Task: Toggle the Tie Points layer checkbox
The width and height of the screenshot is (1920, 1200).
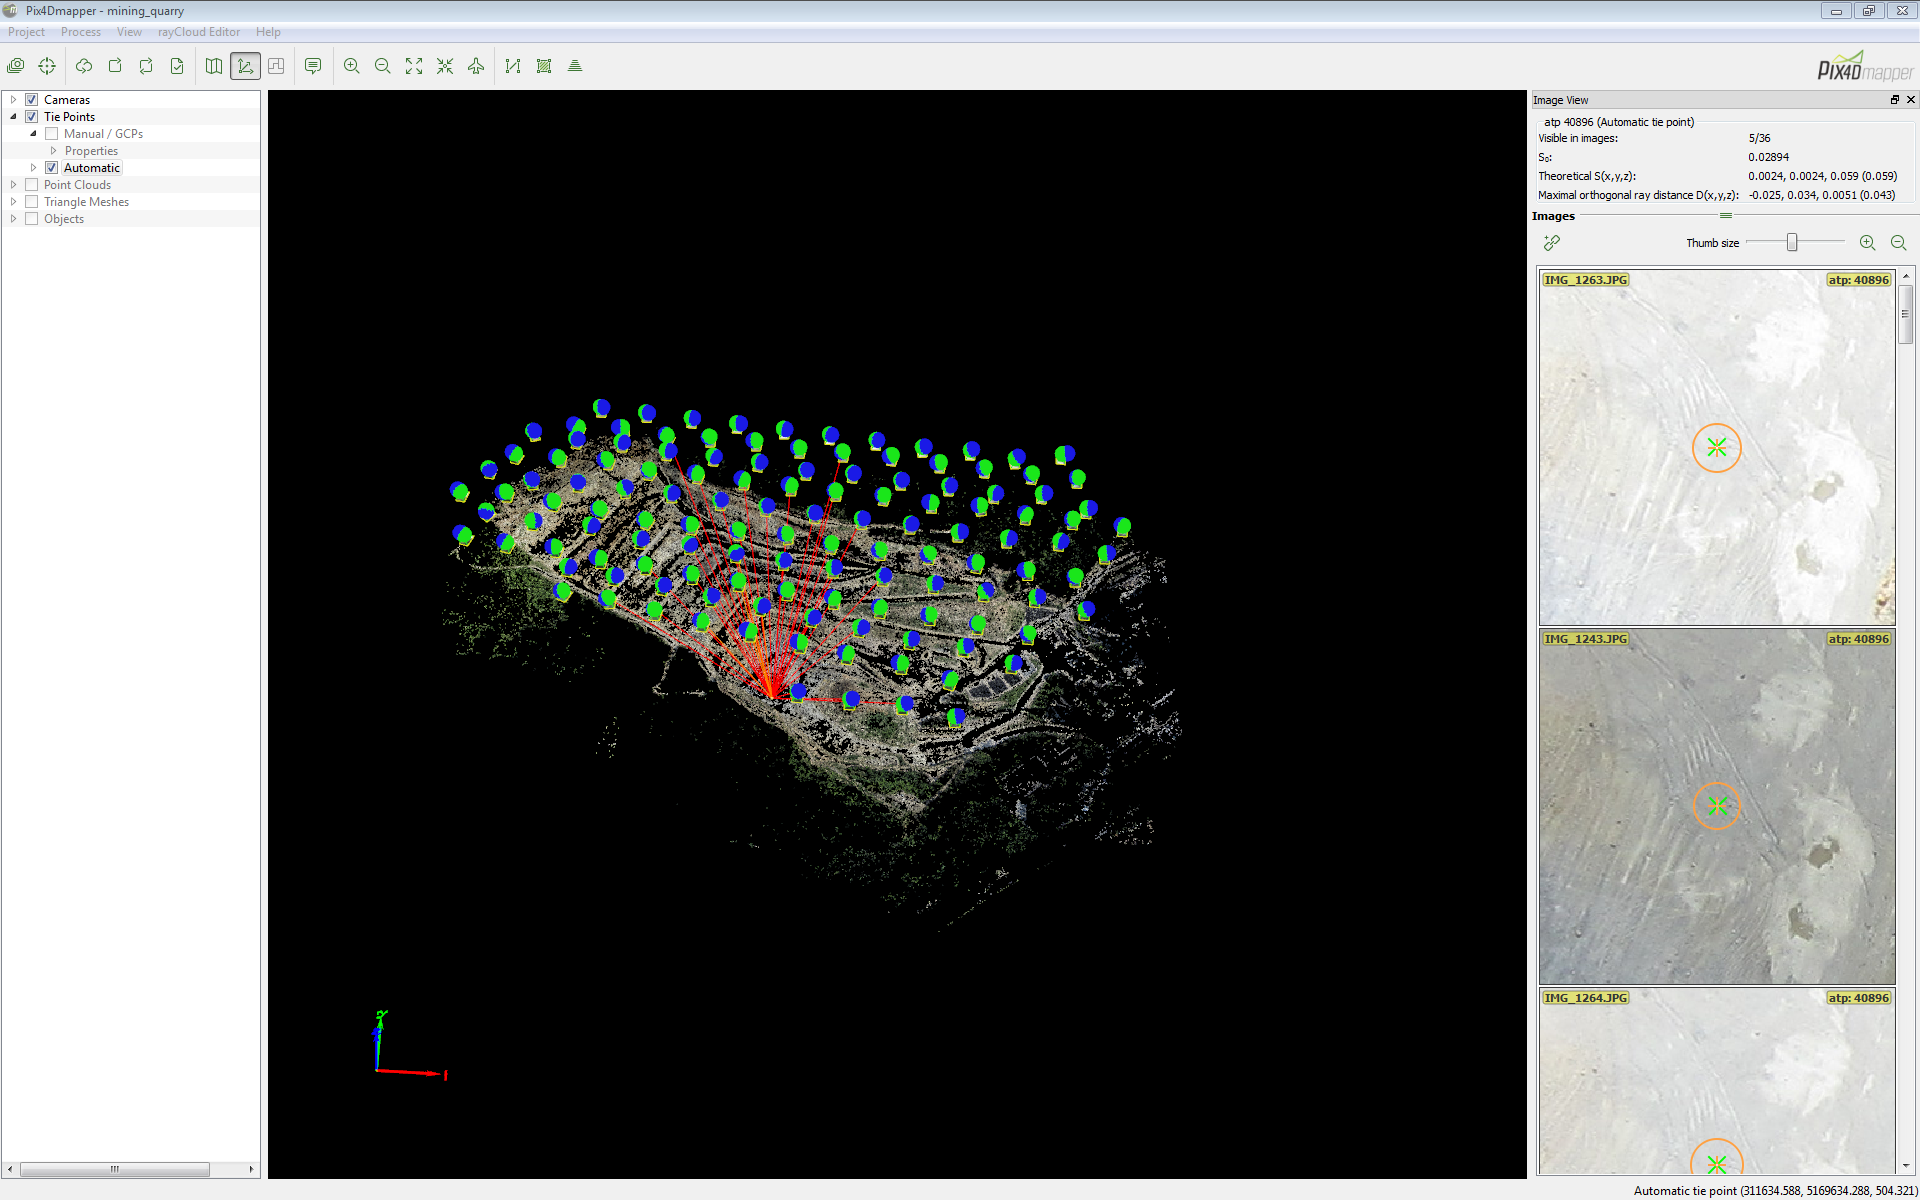Action: [x=32, y=117]
